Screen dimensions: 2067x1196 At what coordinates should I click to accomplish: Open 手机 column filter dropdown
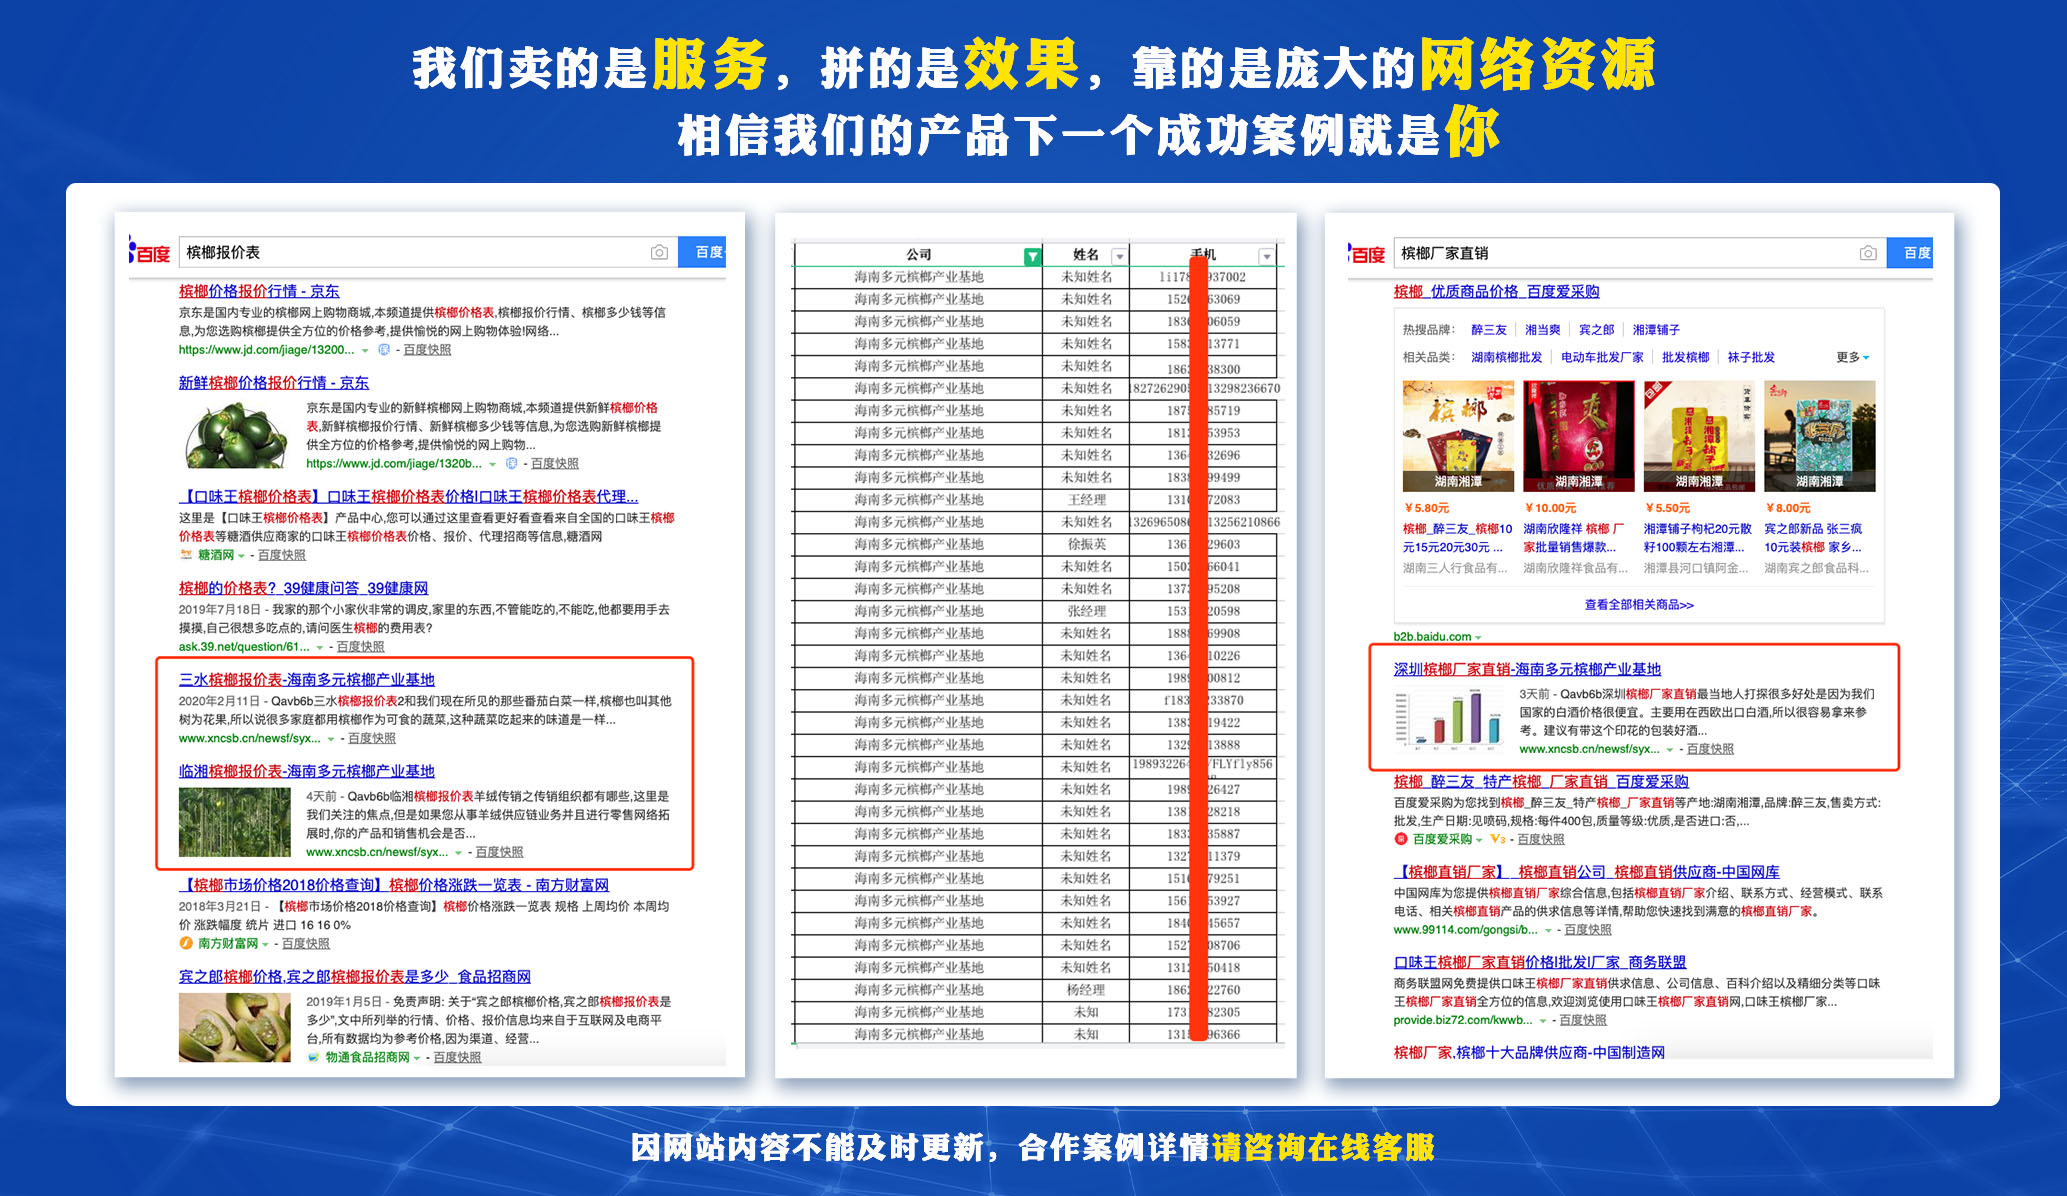pos(1266,257)
